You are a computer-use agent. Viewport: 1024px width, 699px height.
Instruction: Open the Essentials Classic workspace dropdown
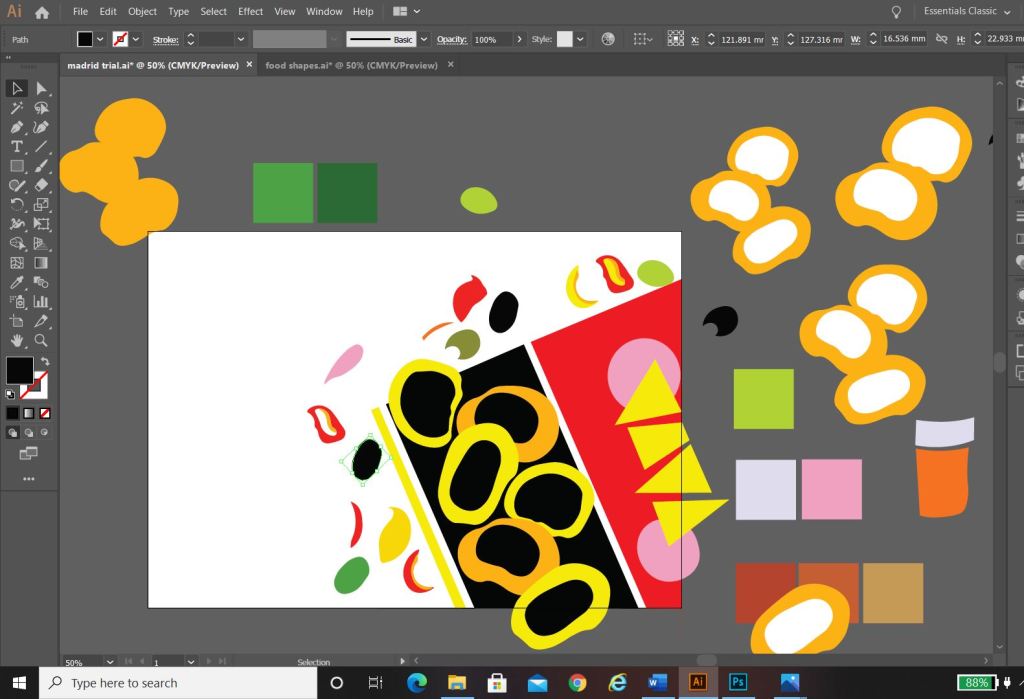pyautogui.click(x=966, y=12)
